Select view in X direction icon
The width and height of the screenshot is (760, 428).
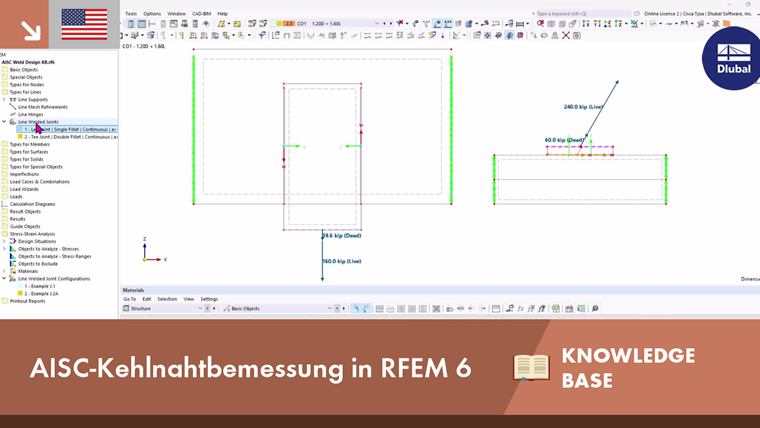586,23
